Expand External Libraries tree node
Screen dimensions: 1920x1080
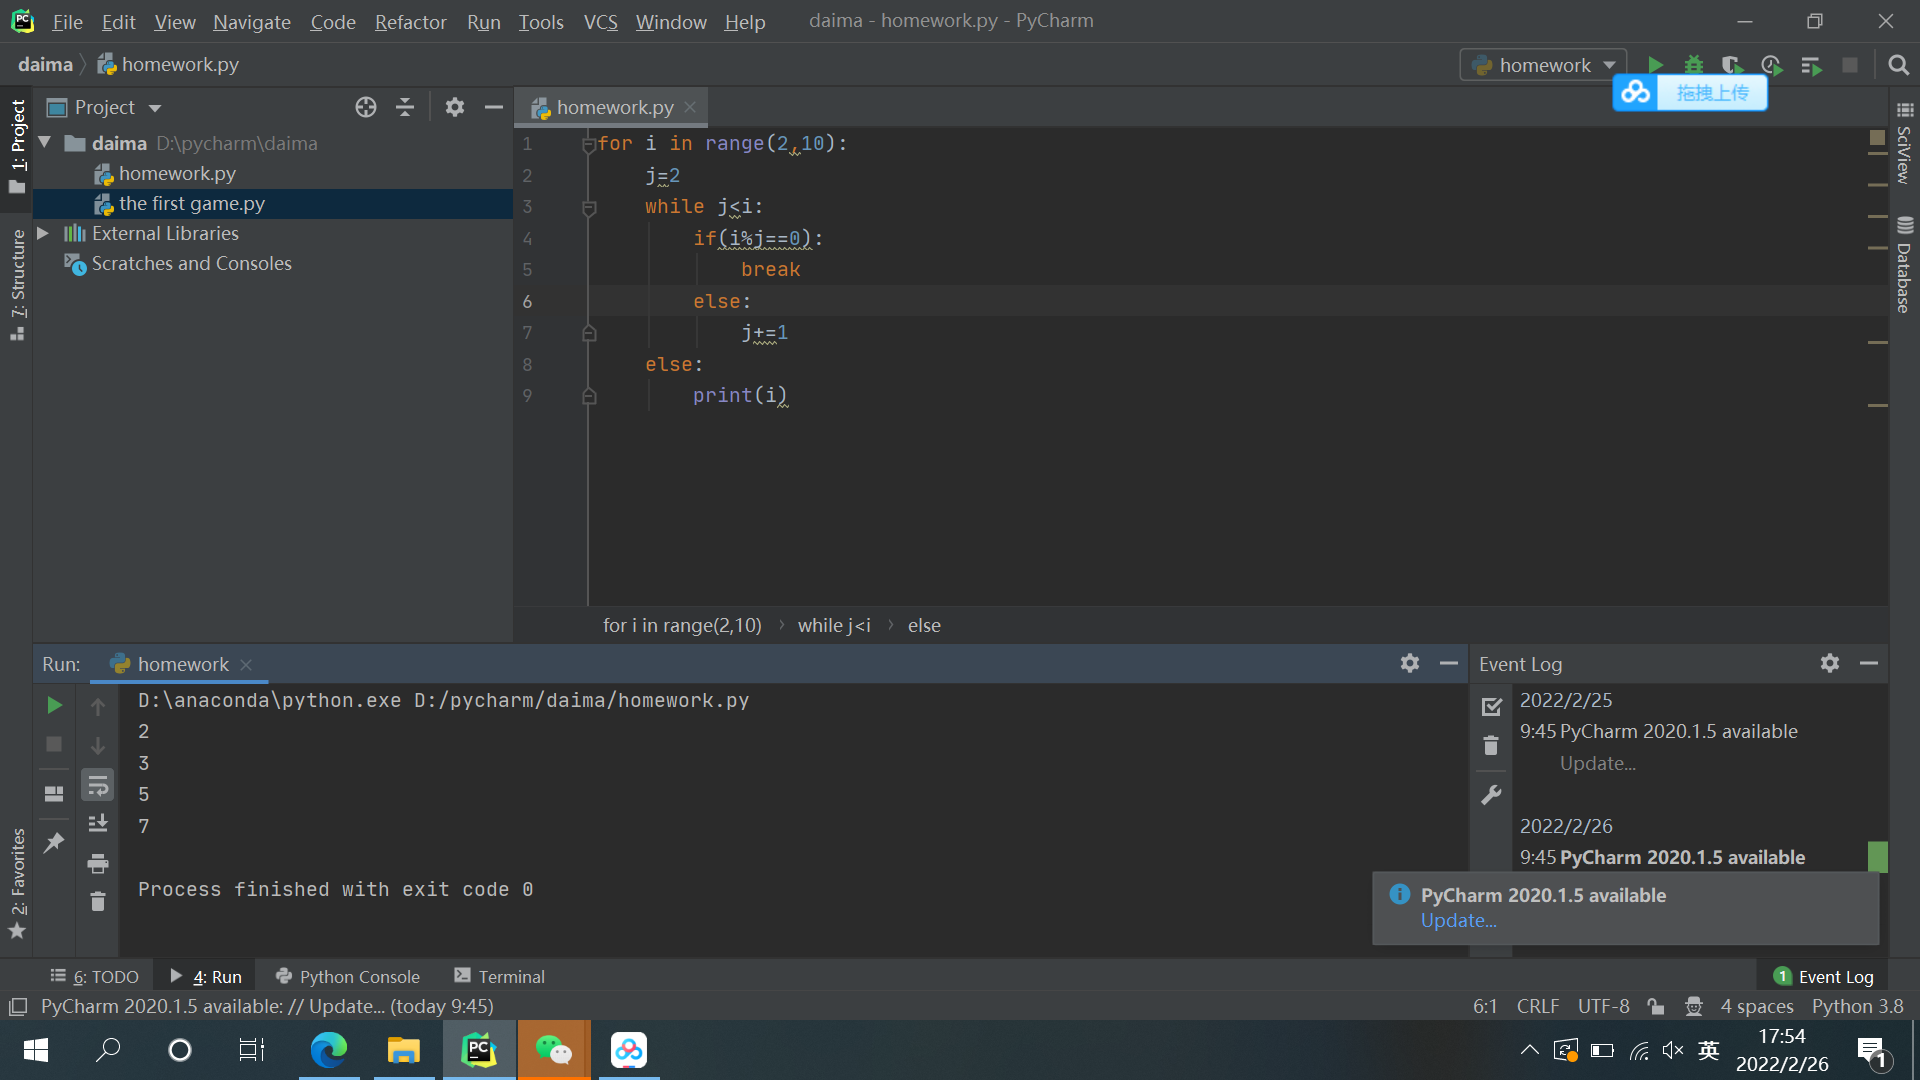[x=43, y=233]
